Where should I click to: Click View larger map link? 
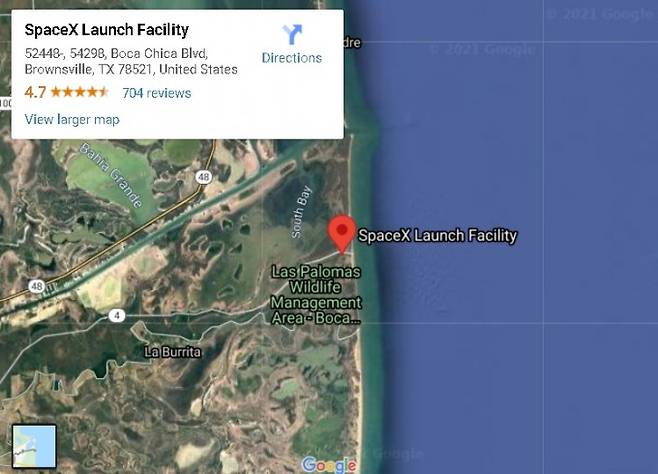(x=72, y=120)
